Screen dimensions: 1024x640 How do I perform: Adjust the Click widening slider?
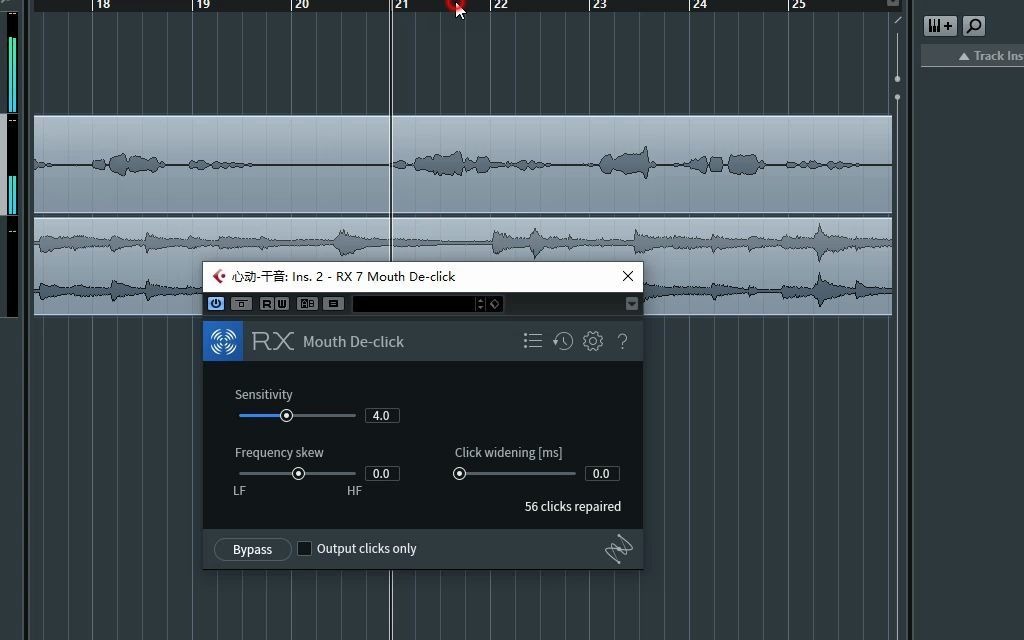pos(460,473)
